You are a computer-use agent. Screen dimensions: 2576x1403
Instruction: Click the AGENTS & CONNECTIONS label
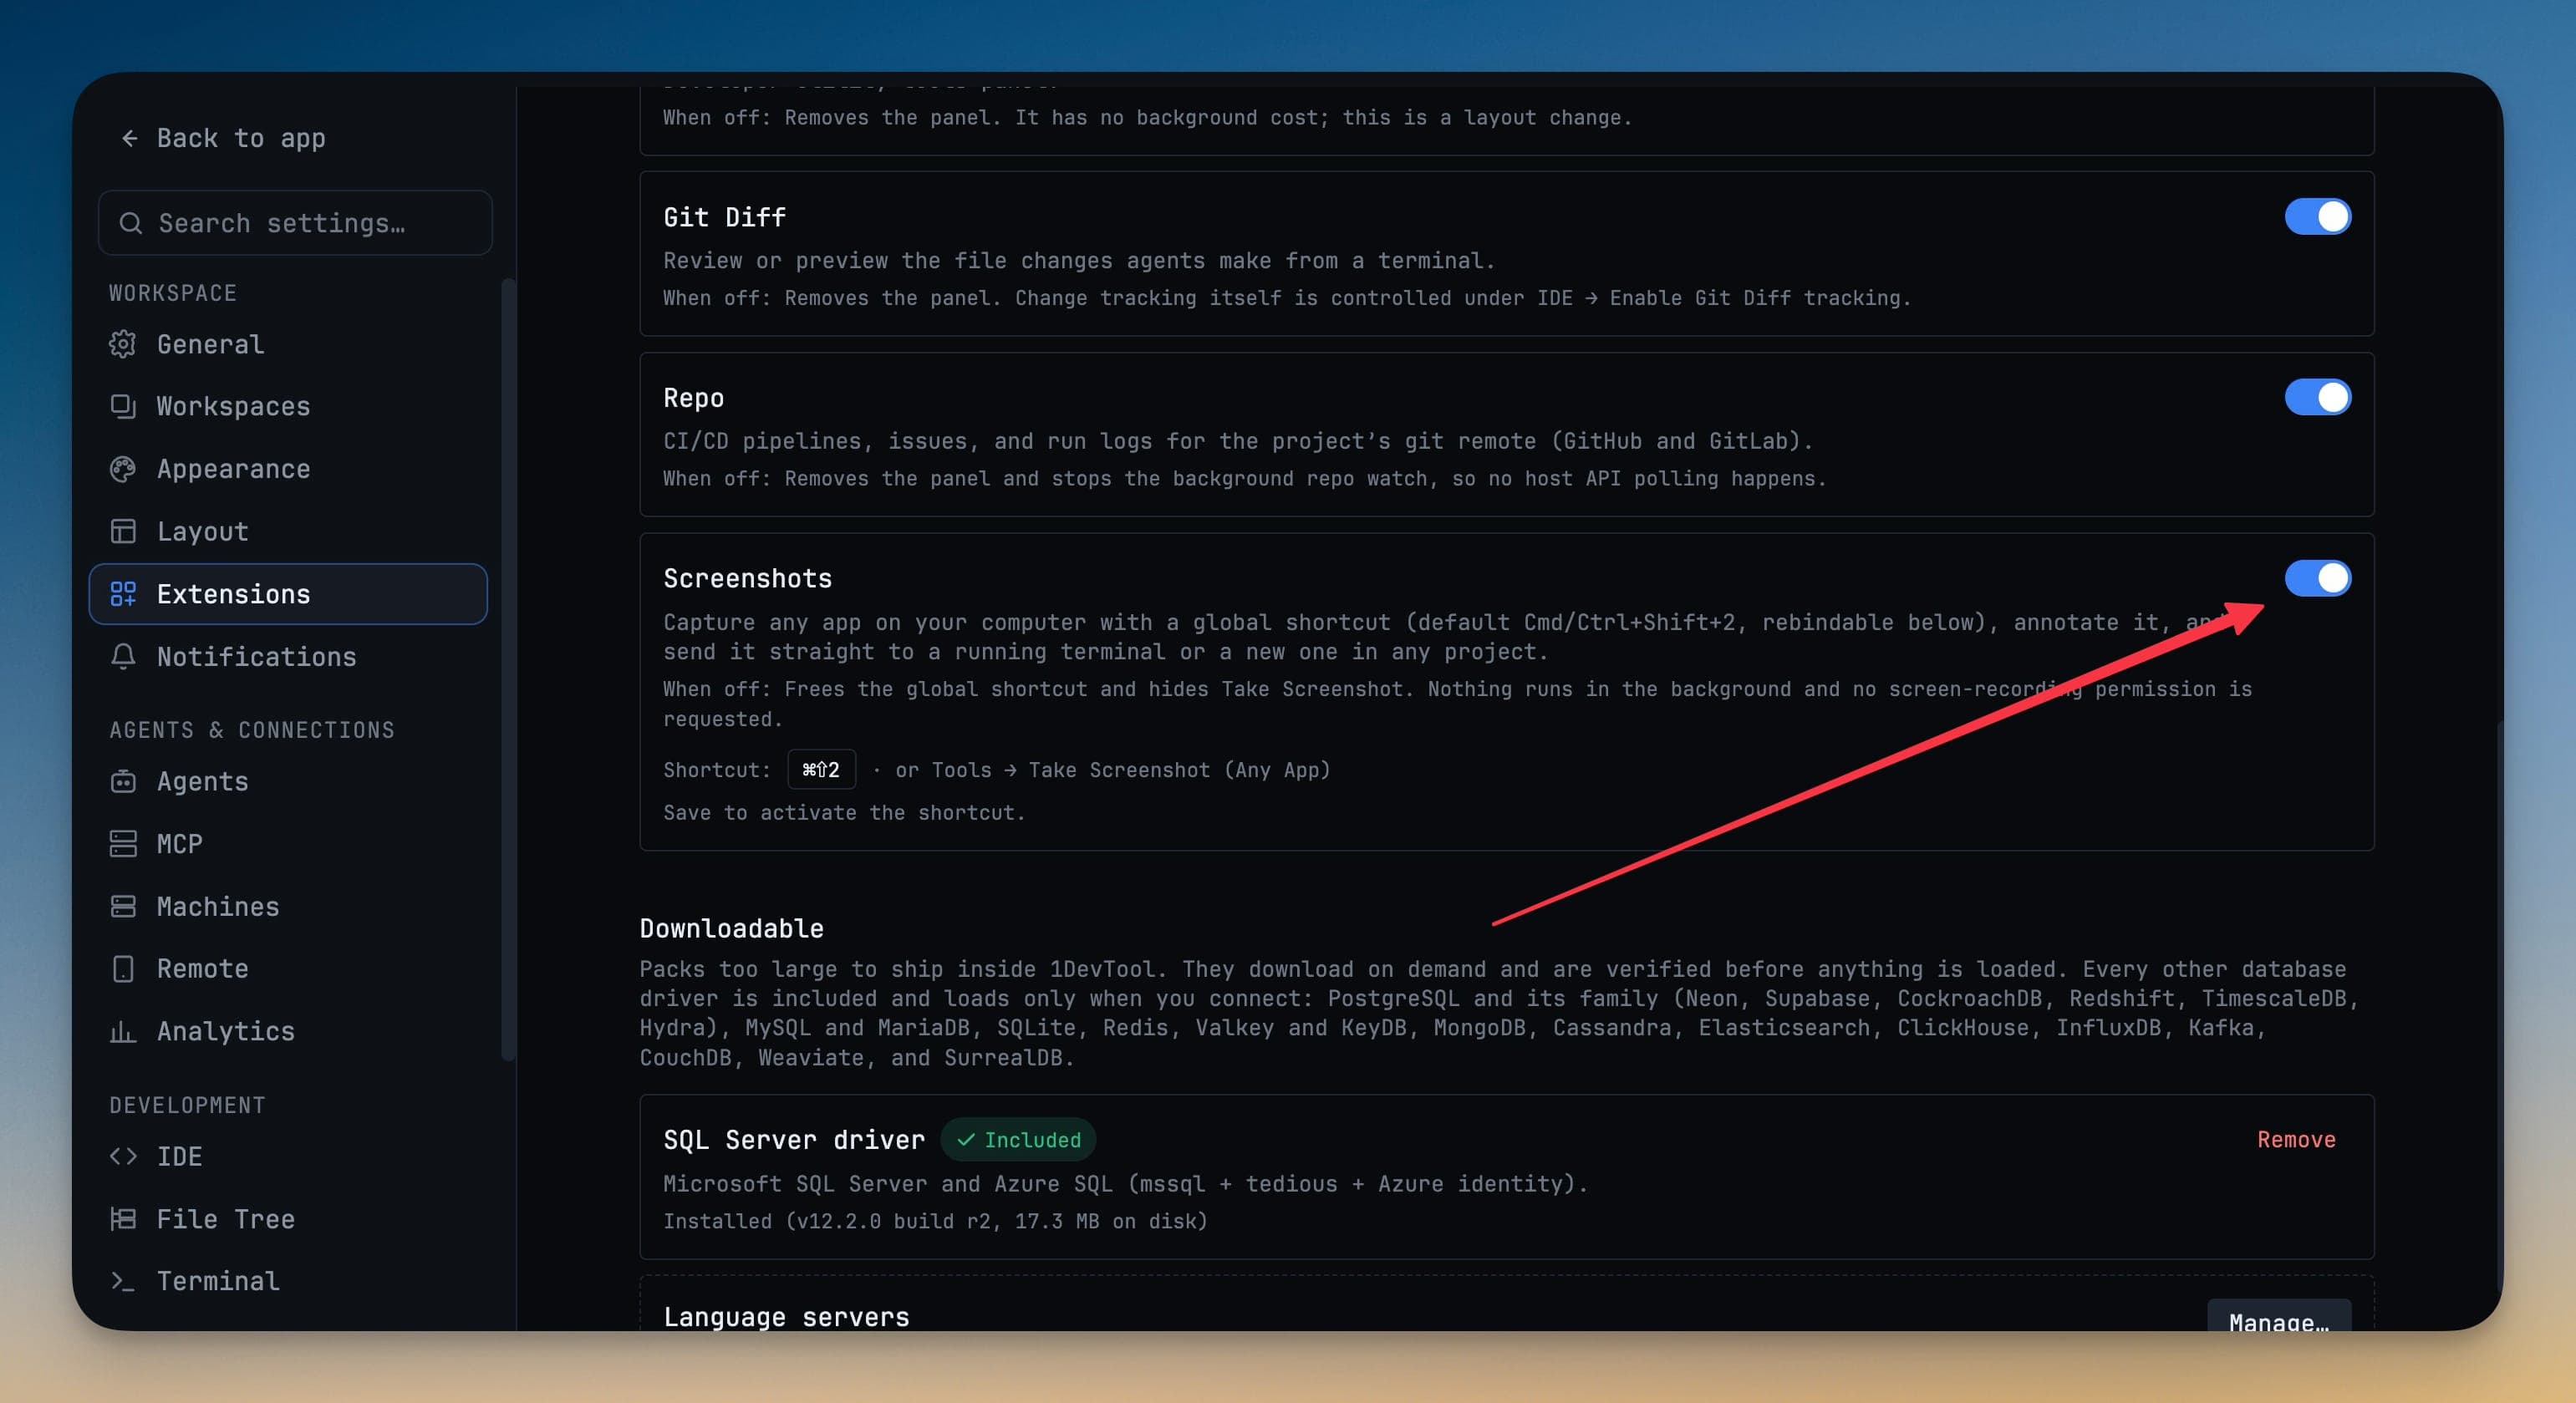click(252, 730)
